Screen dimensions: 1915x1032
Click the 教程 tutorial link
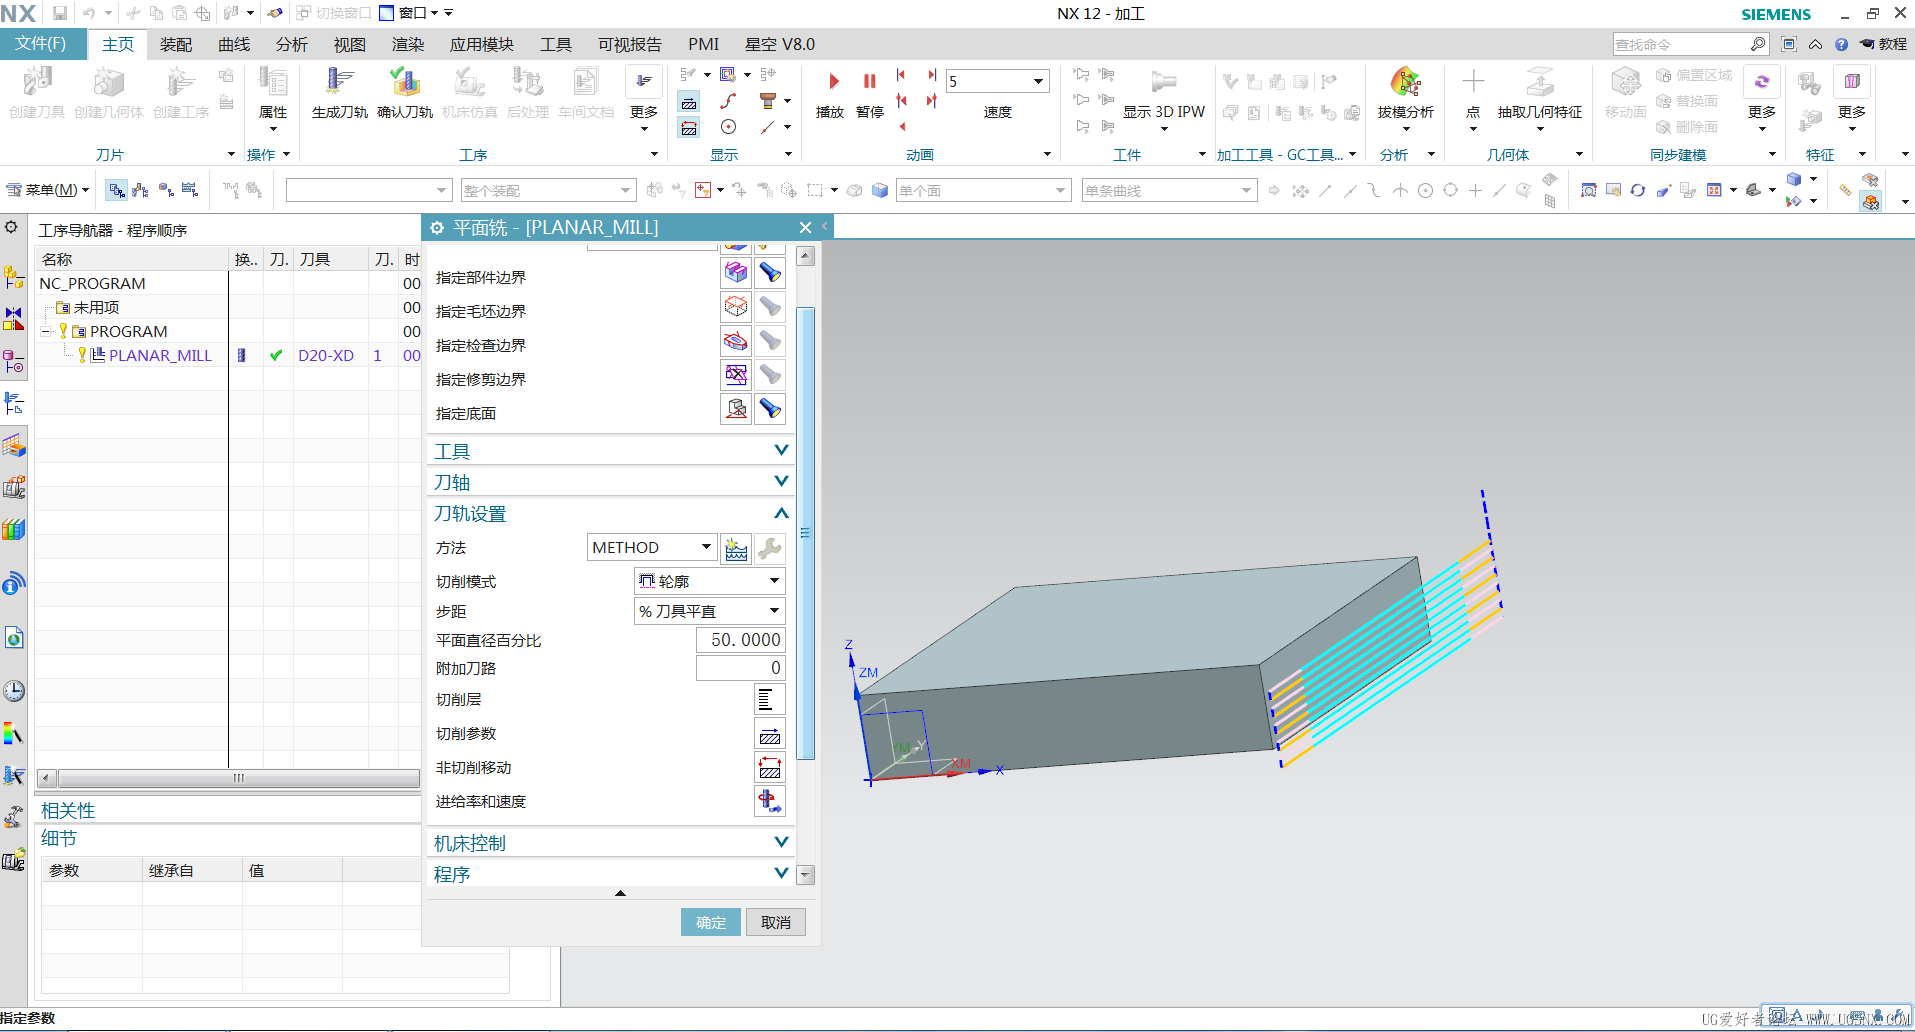(1884, 44)
